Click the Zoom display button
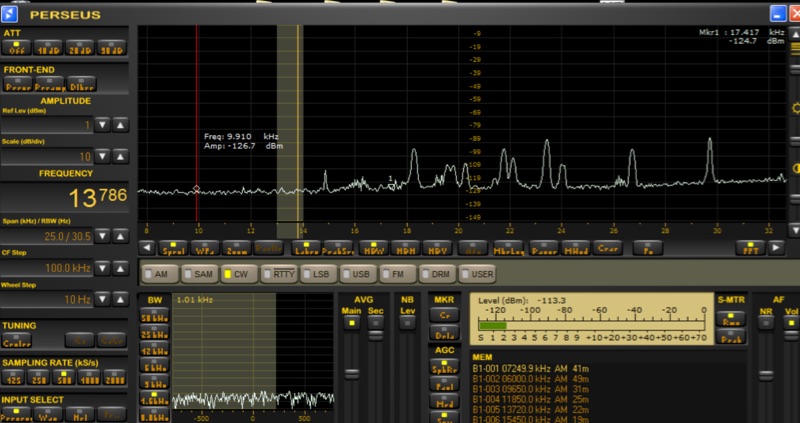The height and width of the screenshot is (423, 800). [x=237, y=248]
